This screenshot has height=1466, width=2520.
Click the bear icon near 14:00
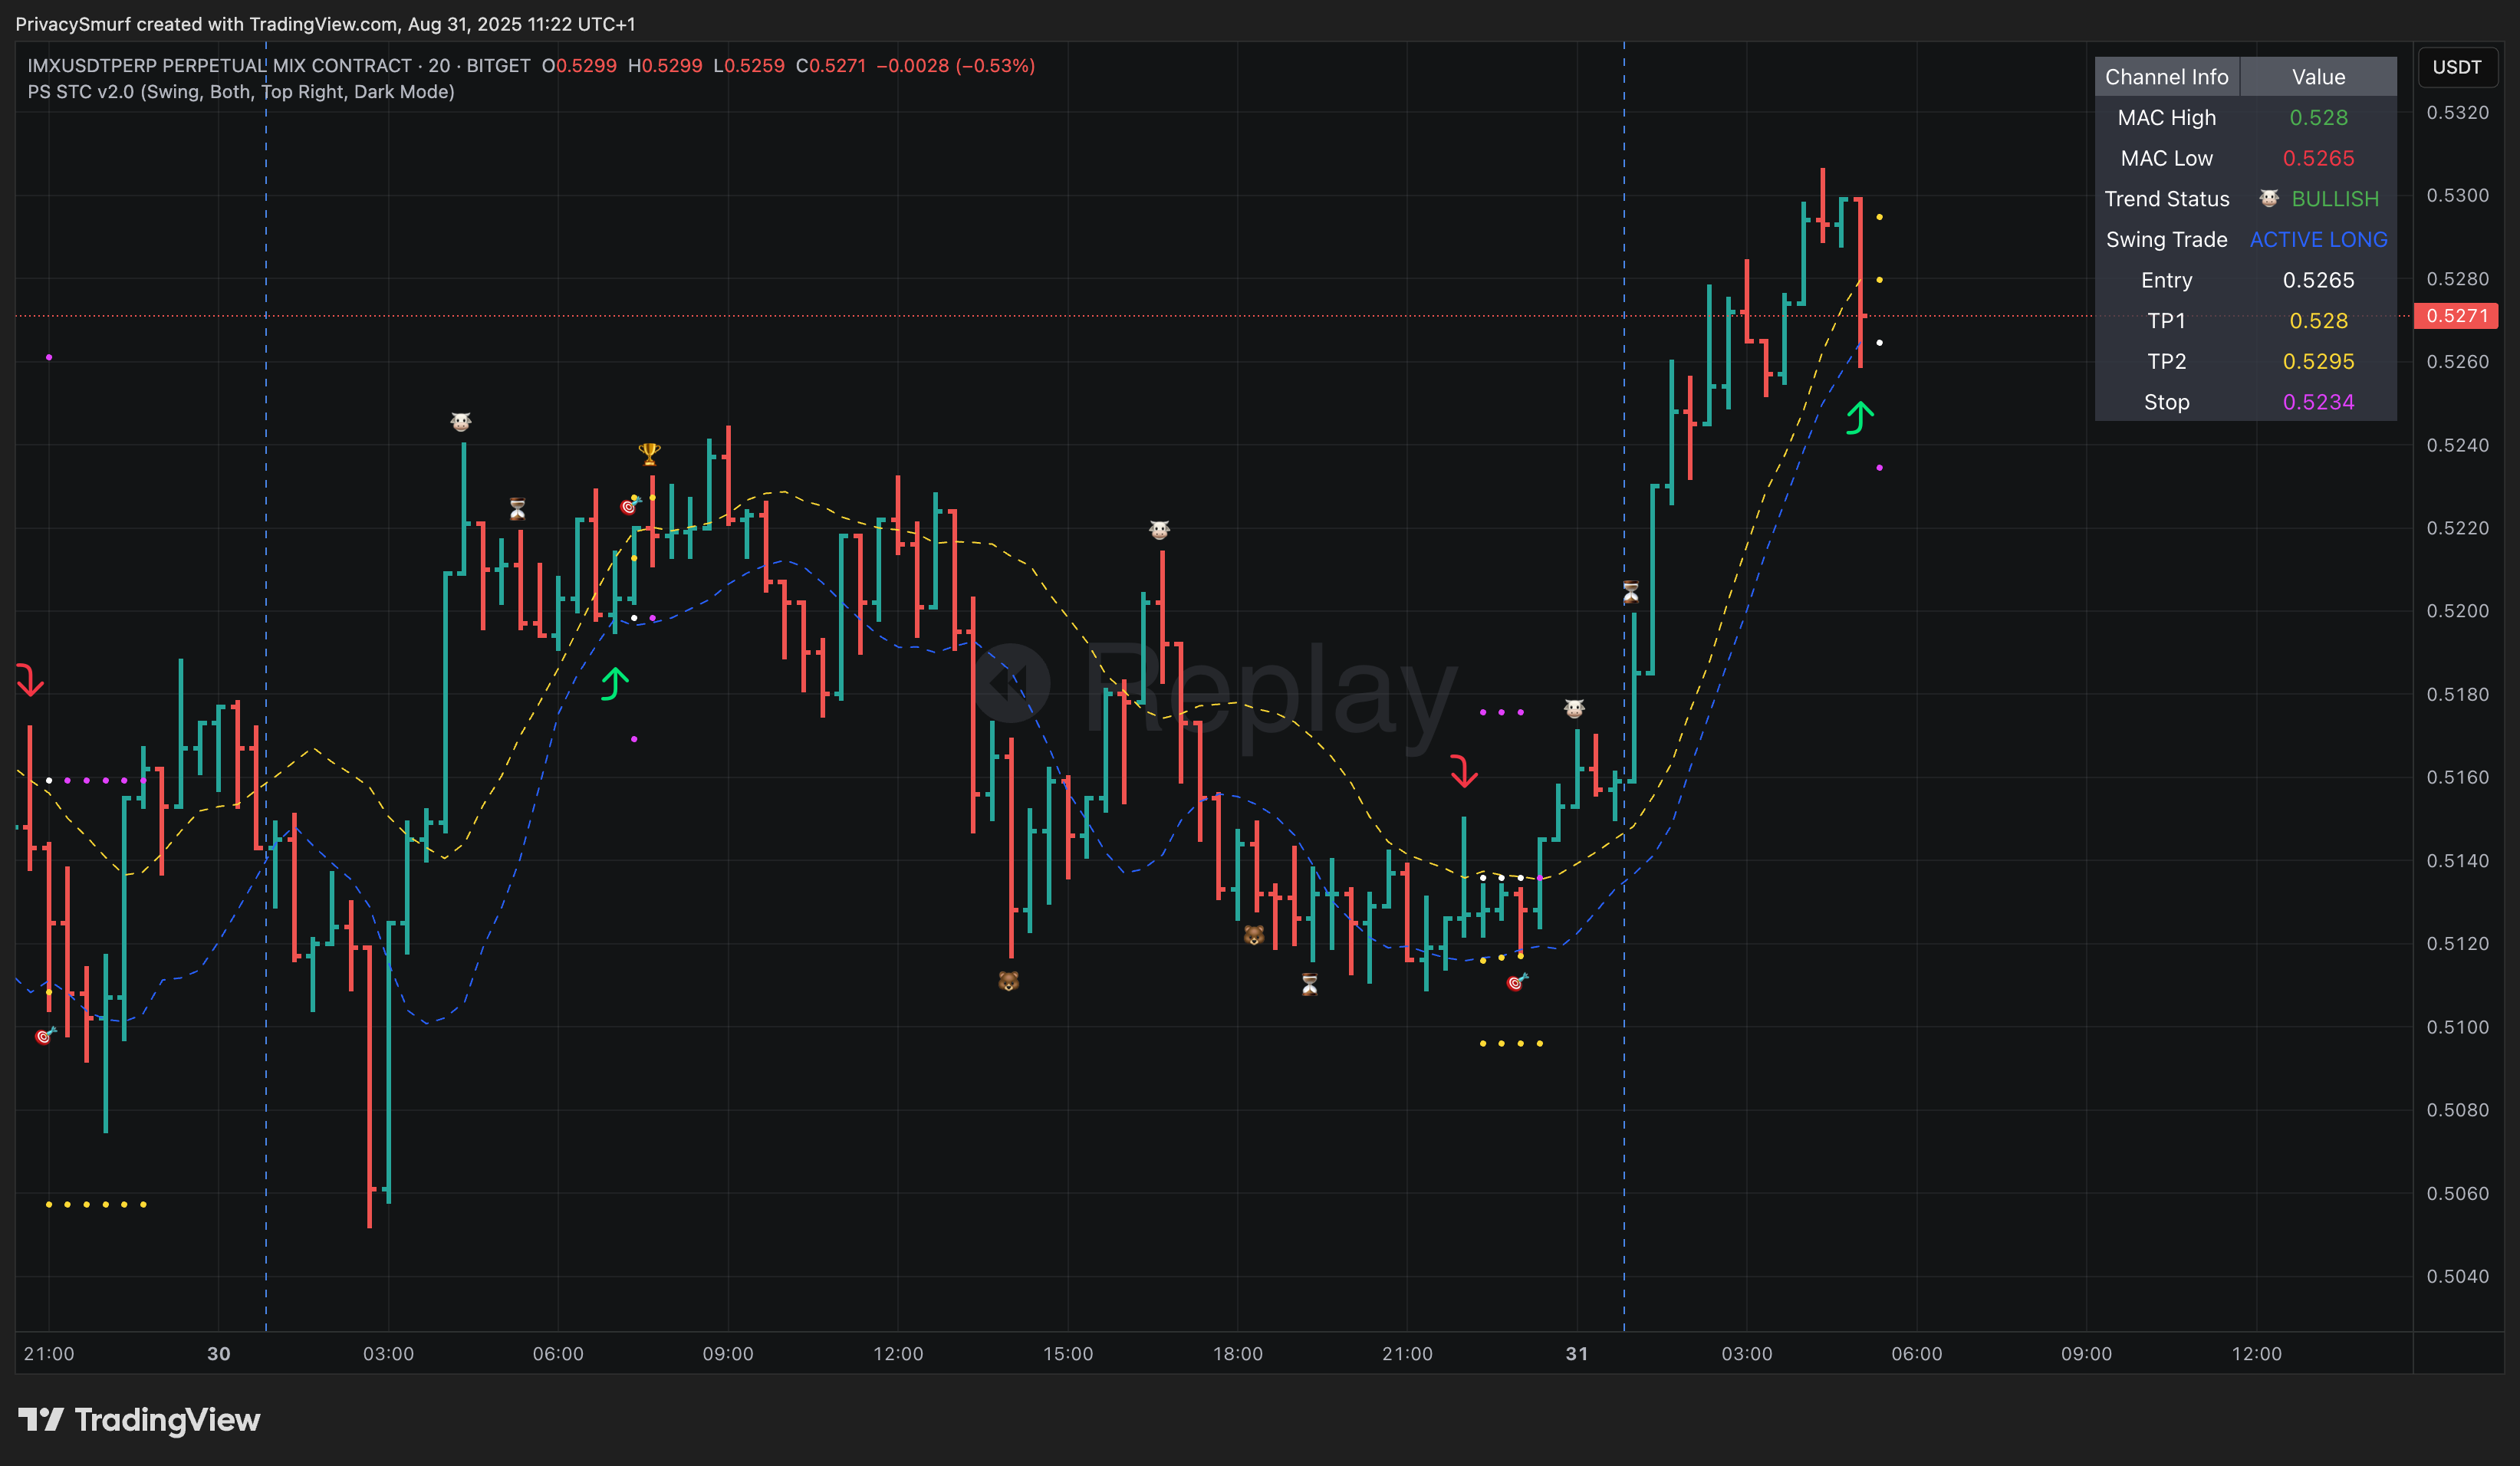(1008, 981)
